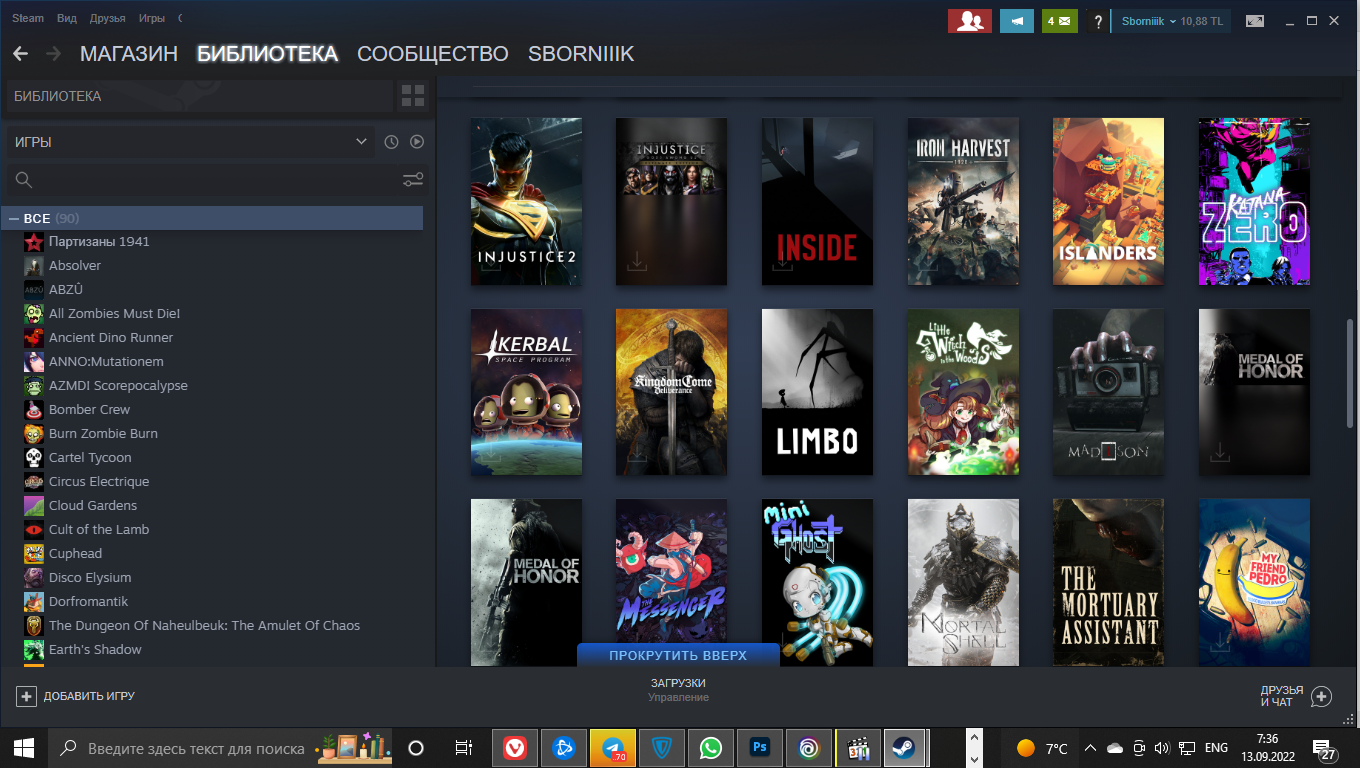Open the inbox with 4 messages
Image resolution: width=1360 pixels, height=768 pixels.
[x=1060, y=21]
